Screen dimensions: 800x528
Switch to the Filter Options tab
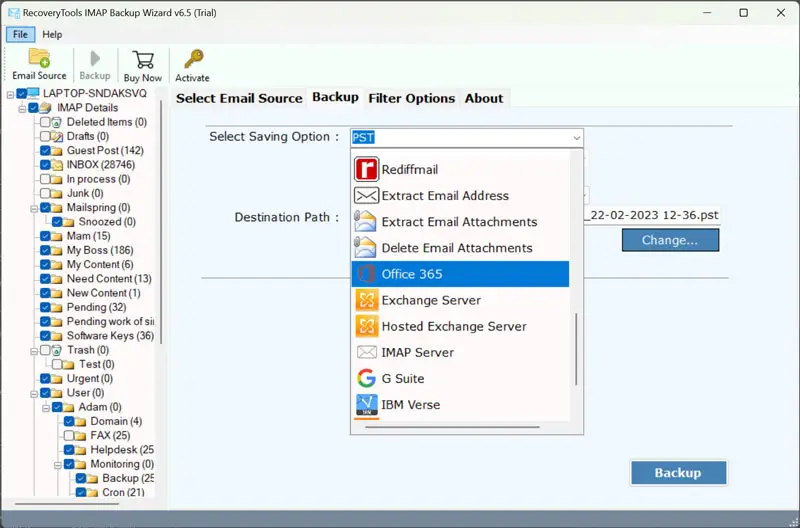click(x=411, y=98)
